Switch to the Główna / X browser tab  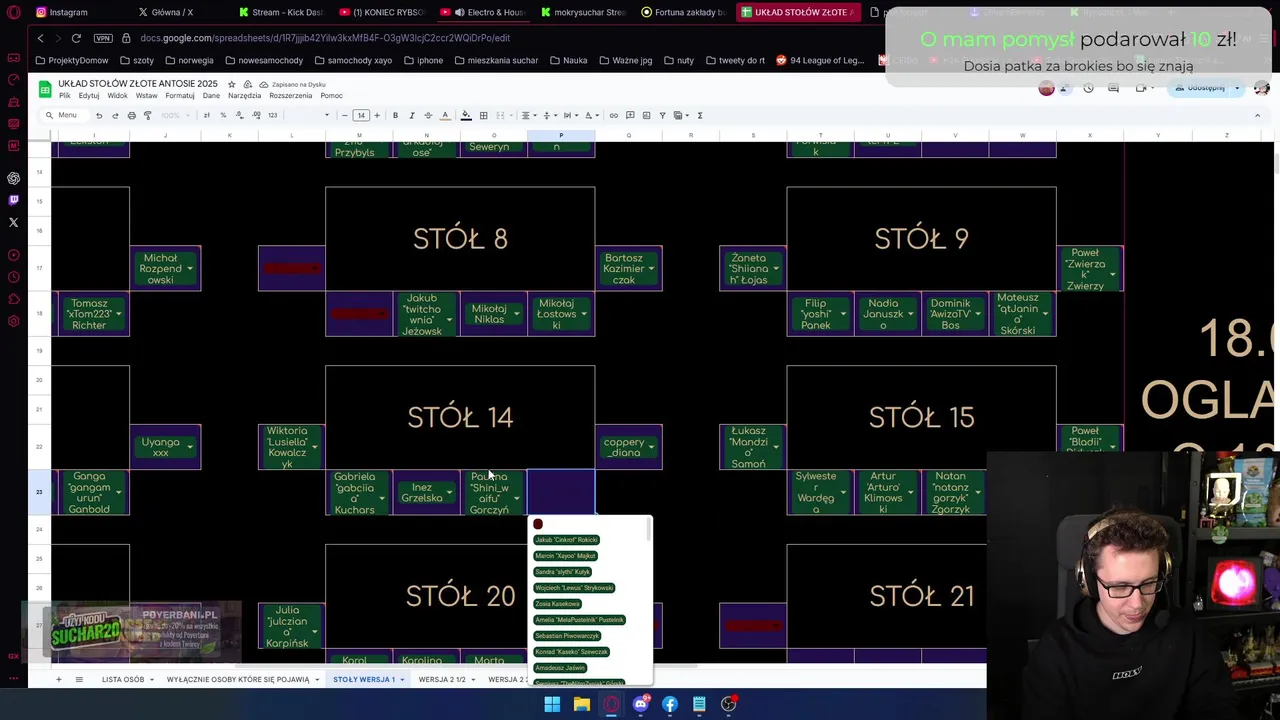[166, 12]
